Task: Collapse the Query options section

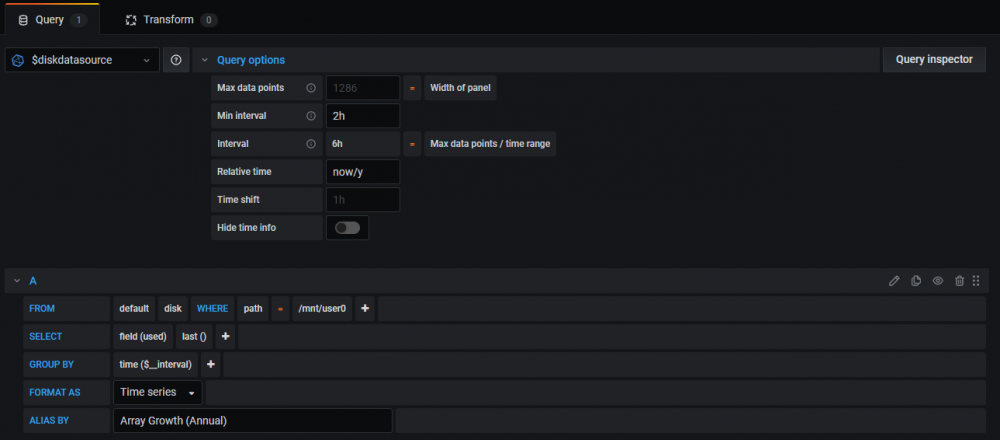Action: pos(205,60)
